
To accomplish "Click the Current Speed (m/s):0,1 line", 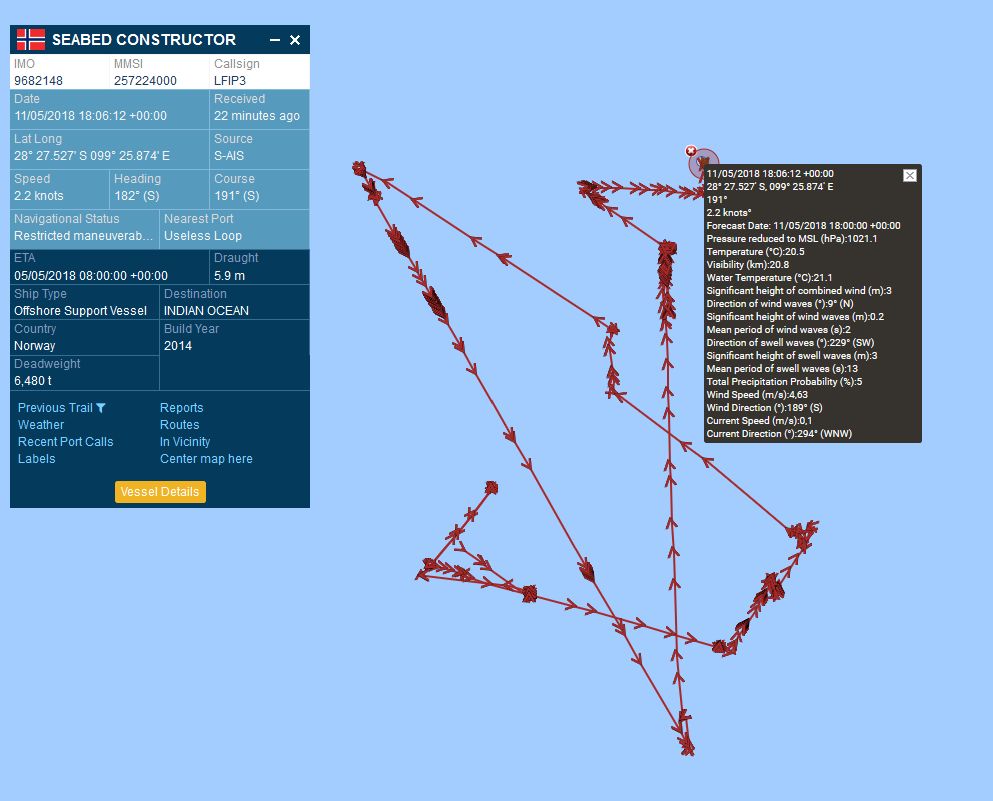I will (759, 420).
